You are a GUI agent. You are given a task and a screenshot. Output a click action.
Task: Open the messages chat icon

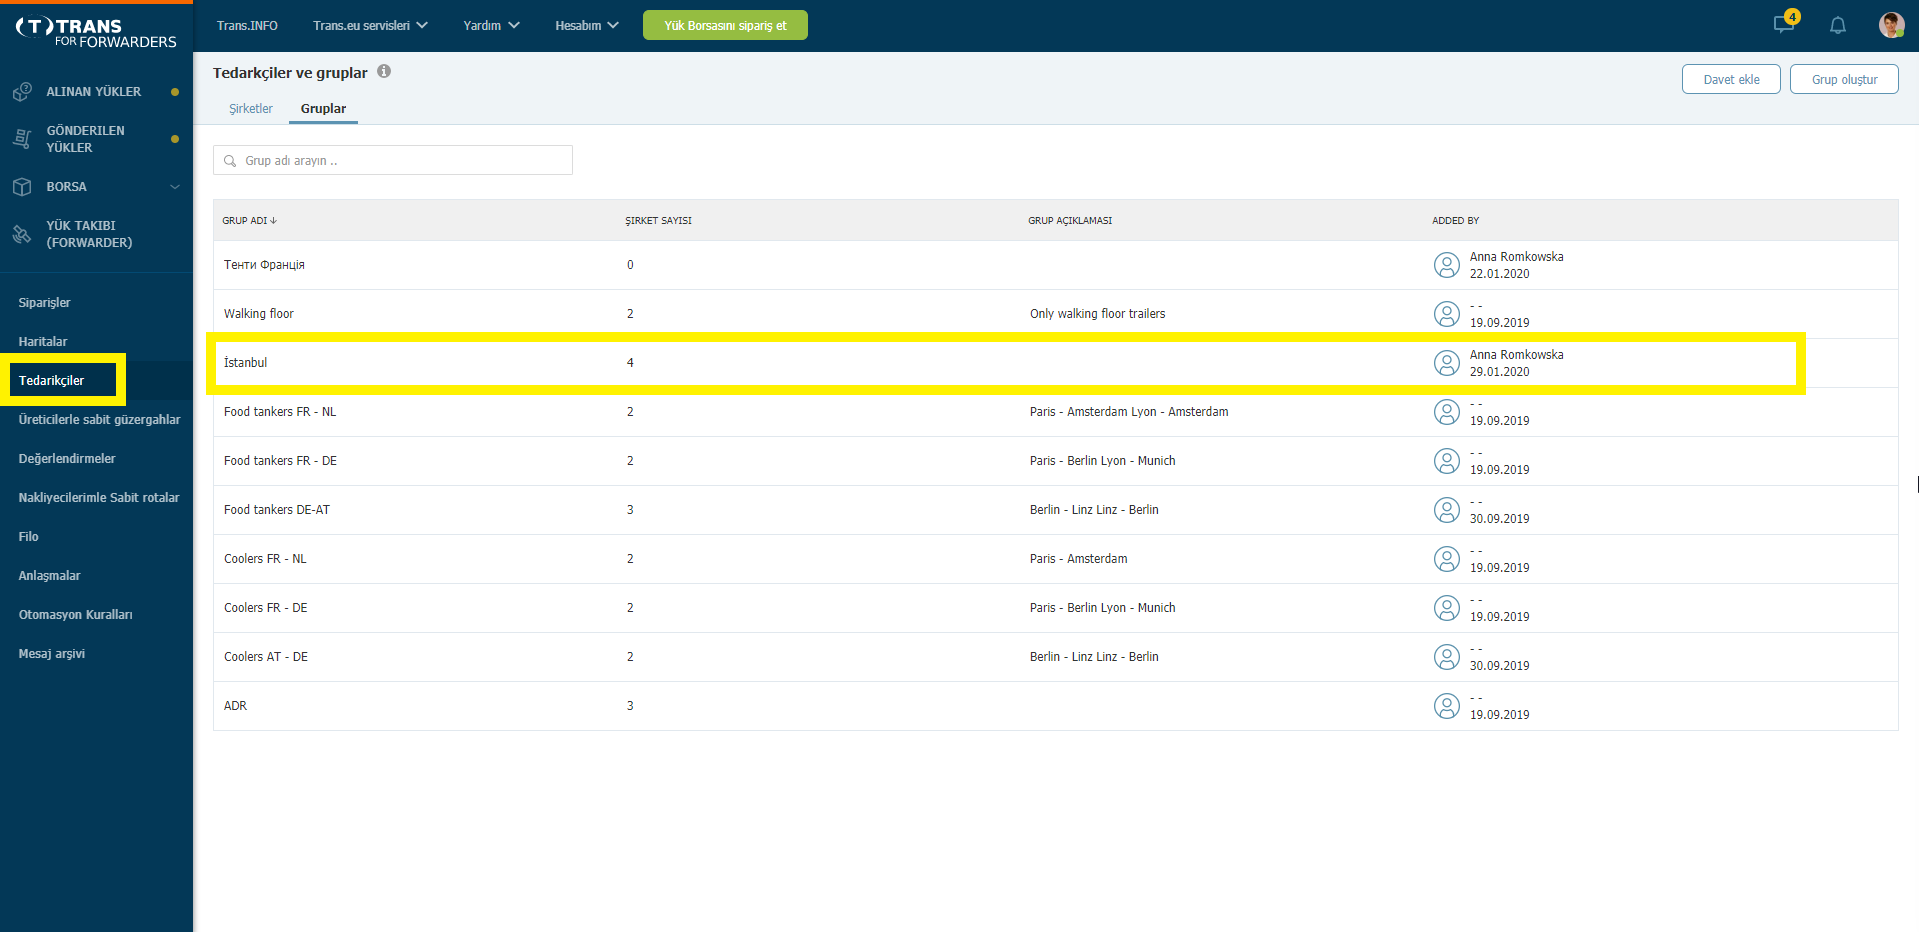(x=1783, y=25)
